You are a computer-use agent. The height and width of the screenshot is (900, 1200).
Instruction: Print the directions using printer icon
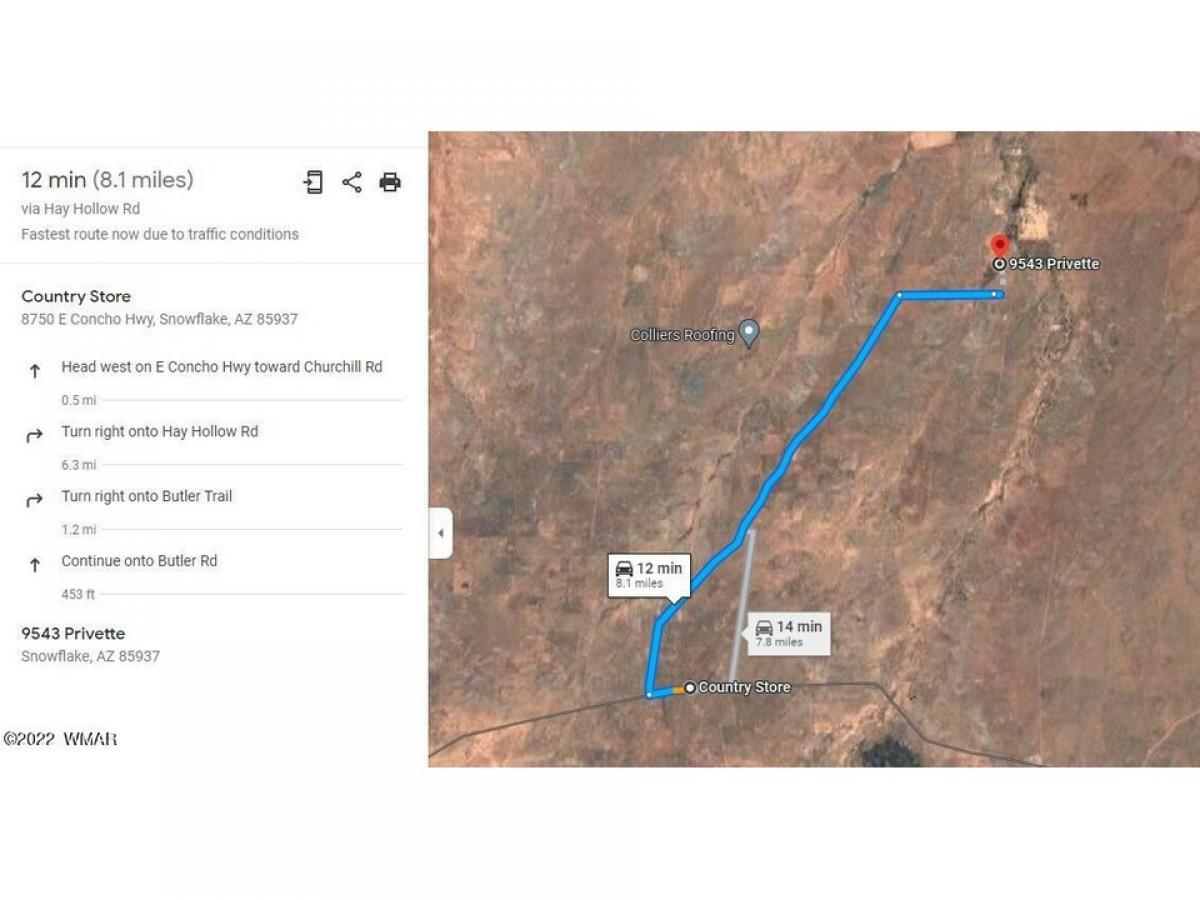(x=390, y=182)
